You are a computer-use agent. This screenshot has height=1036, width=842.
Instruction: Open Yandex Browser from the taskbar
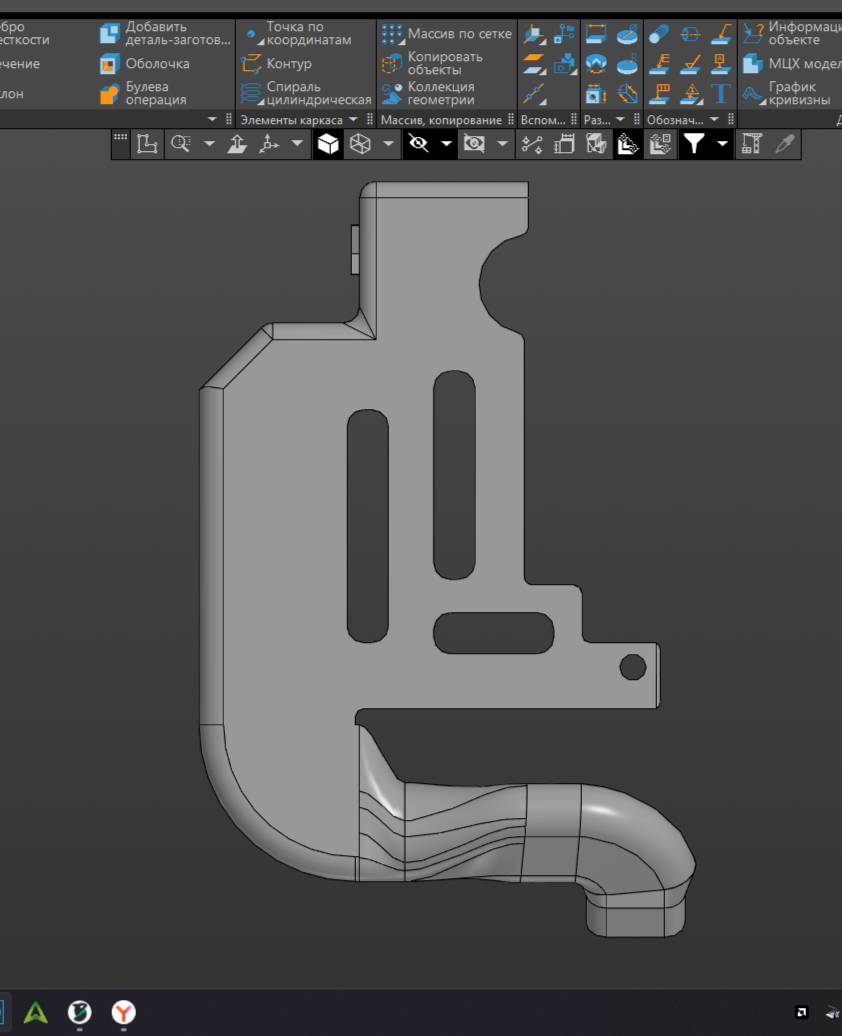124,1012
